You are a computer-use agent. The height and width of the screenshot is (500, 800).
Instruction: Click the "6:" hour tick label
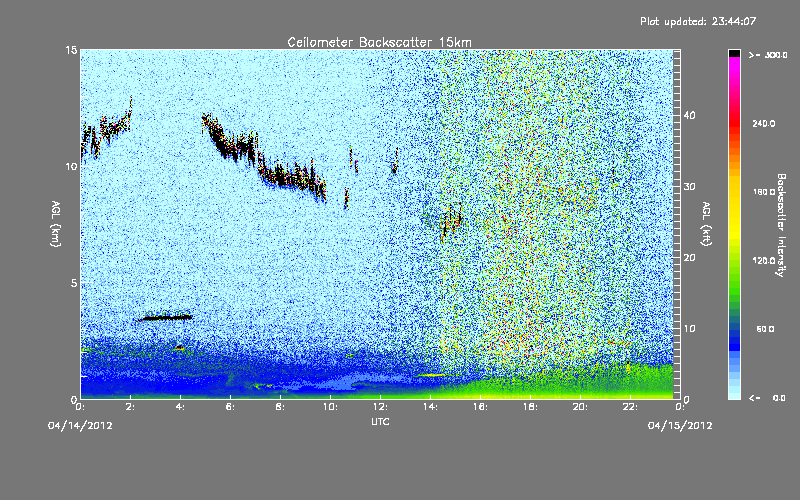coord(230,407)
